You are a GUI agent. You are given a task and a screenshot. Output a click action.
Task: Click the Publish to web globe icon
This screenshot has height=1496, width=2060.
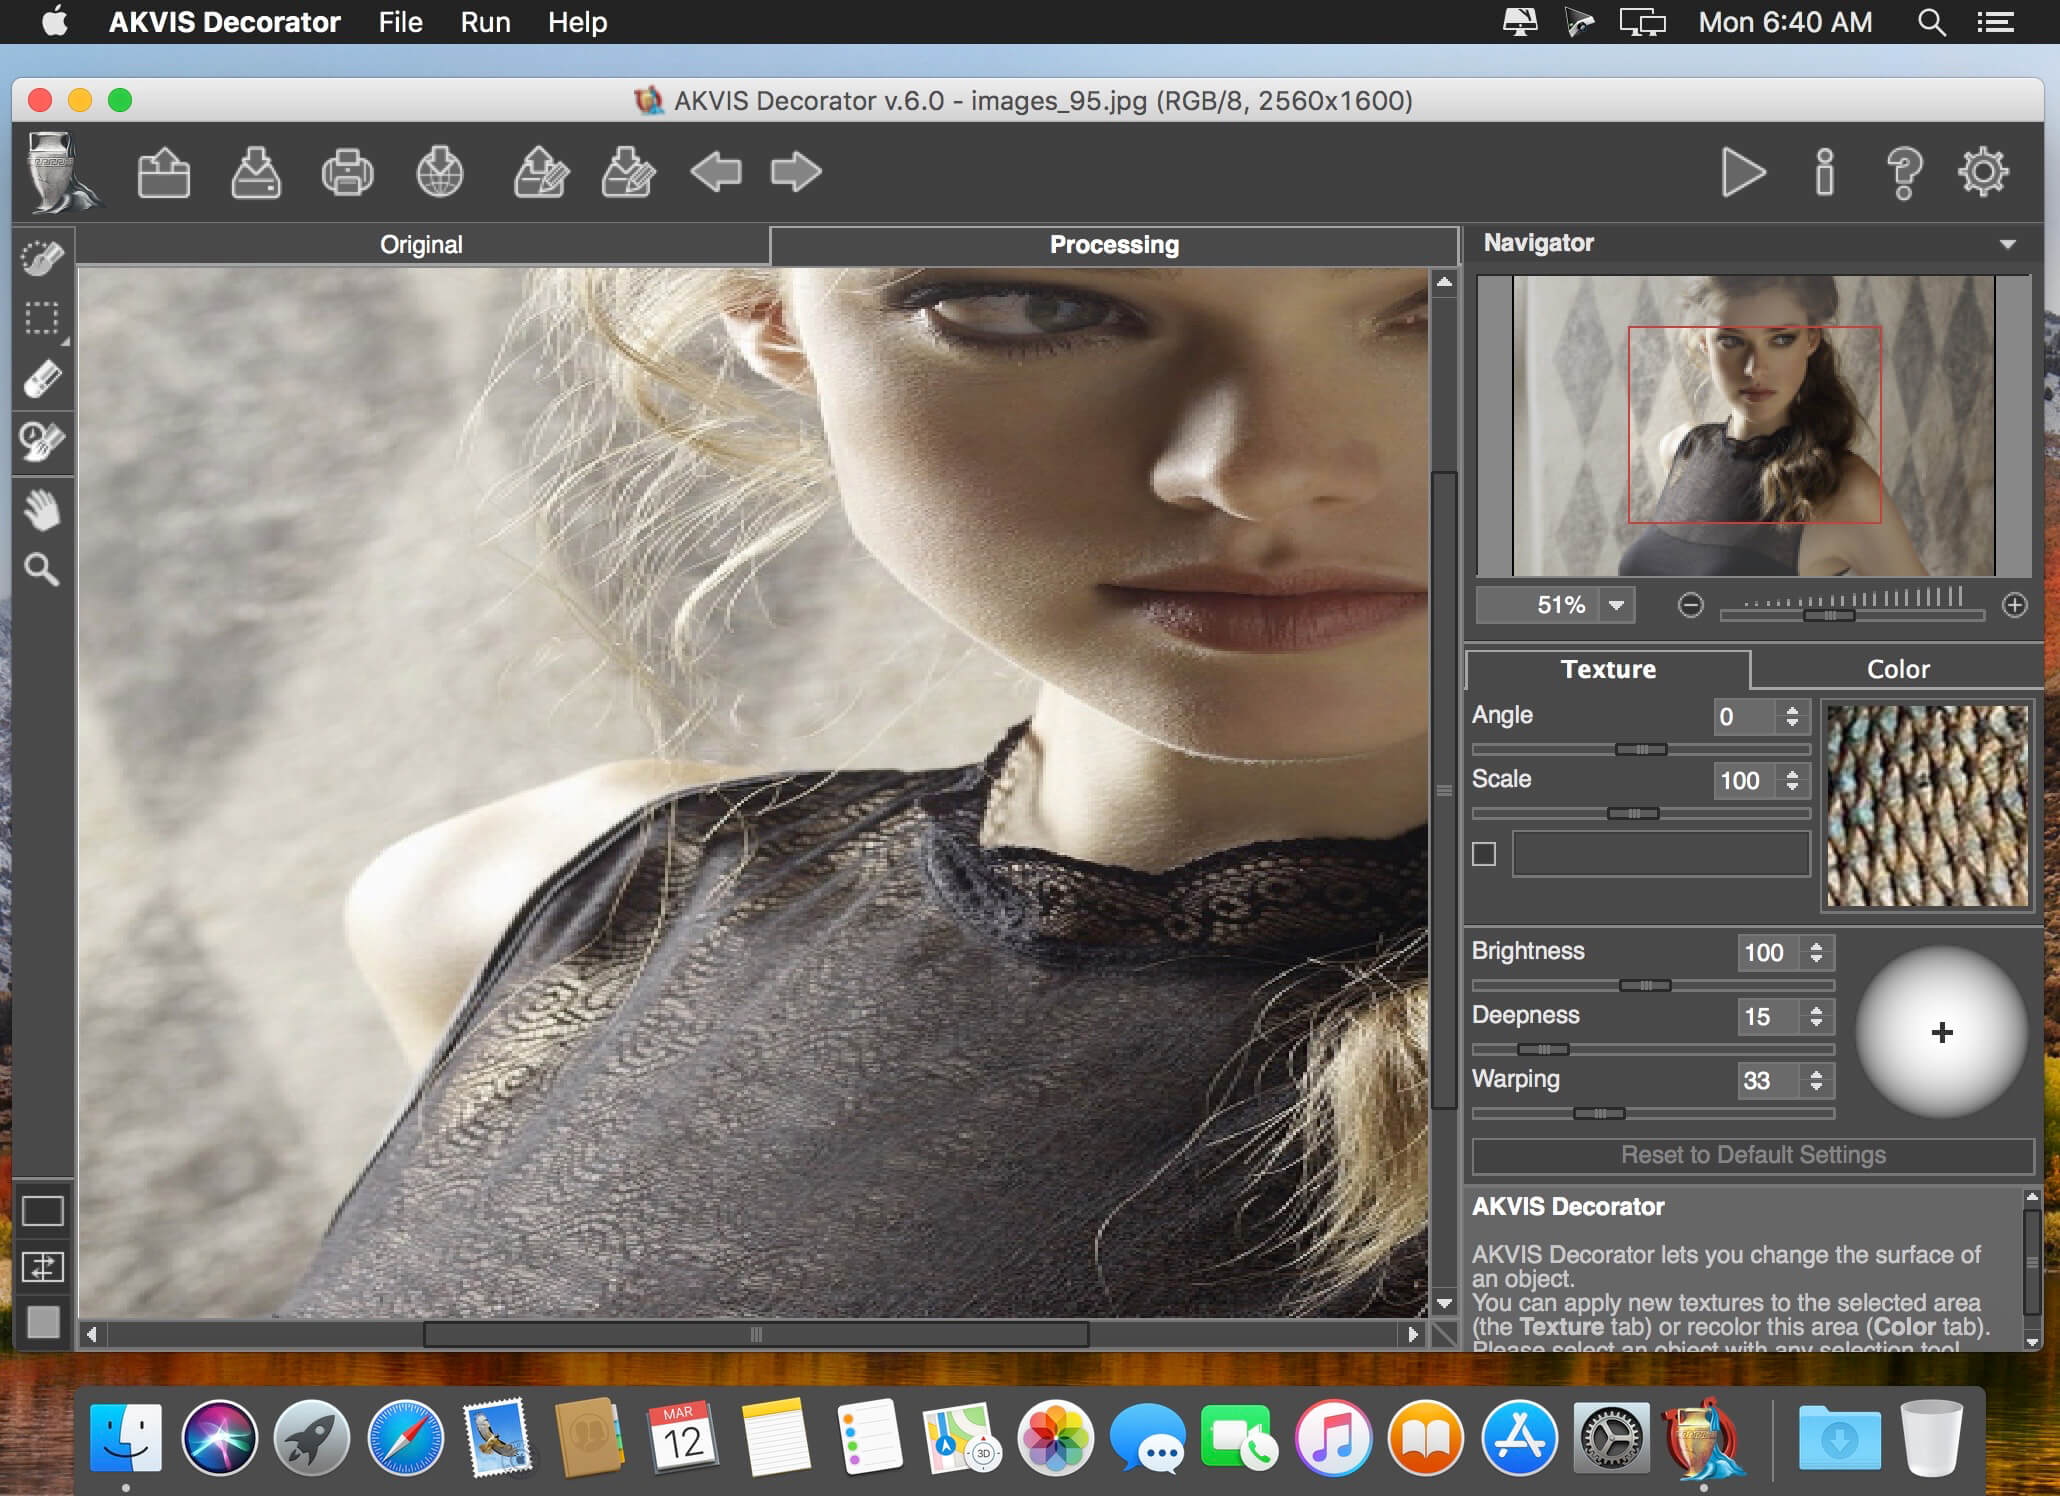coord(440,173)
